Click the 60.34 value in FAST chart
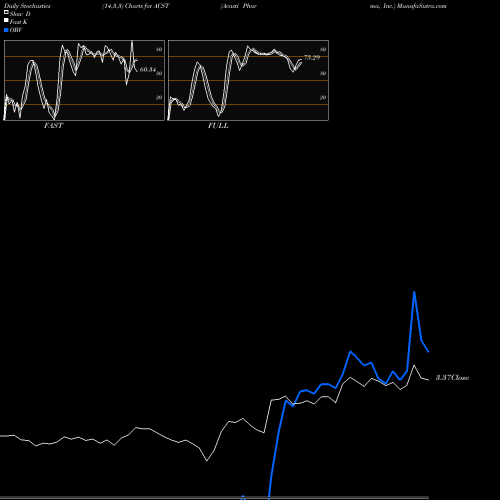 [x=148, y=69]
